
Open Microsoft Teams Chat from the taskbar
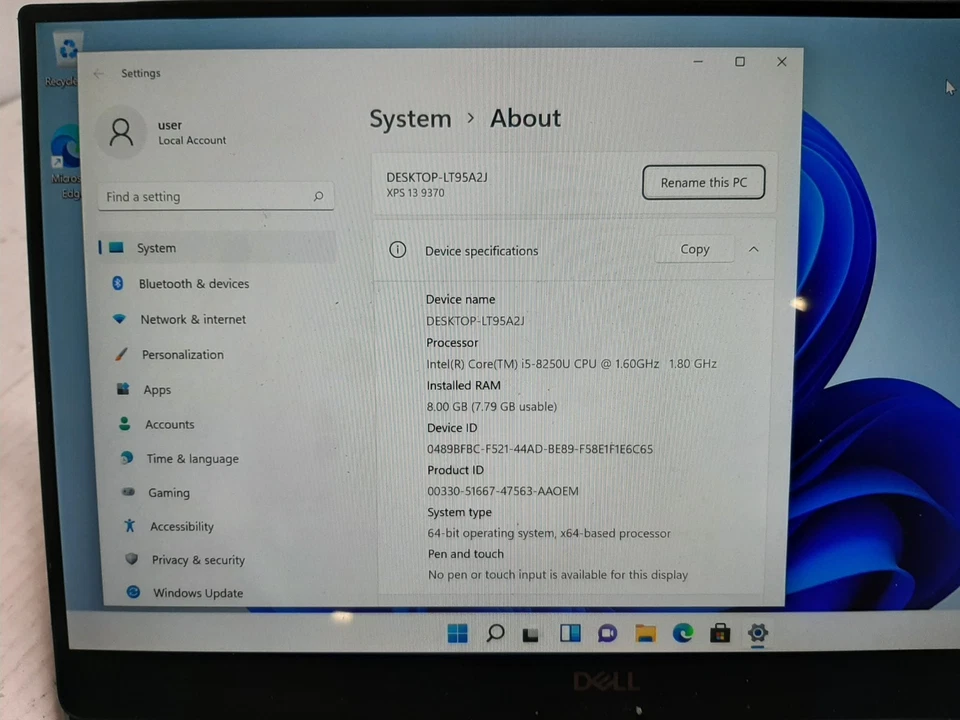[607, 633]
